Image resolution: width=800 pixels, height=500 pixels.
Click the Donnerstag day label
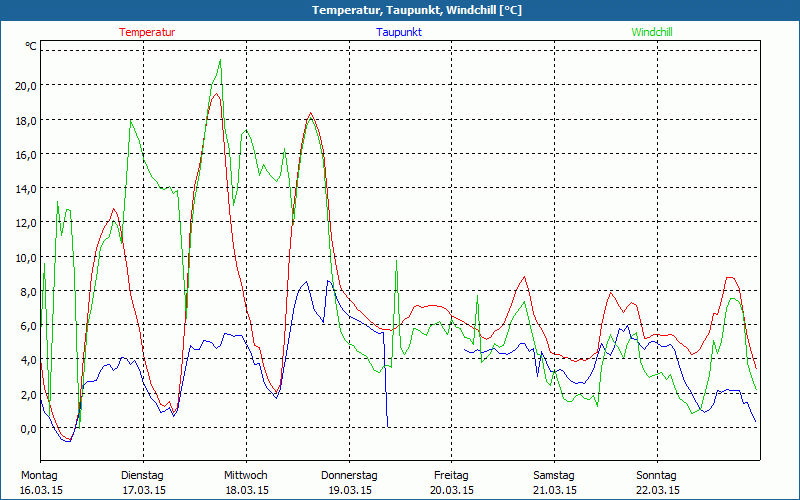[348, 475]
